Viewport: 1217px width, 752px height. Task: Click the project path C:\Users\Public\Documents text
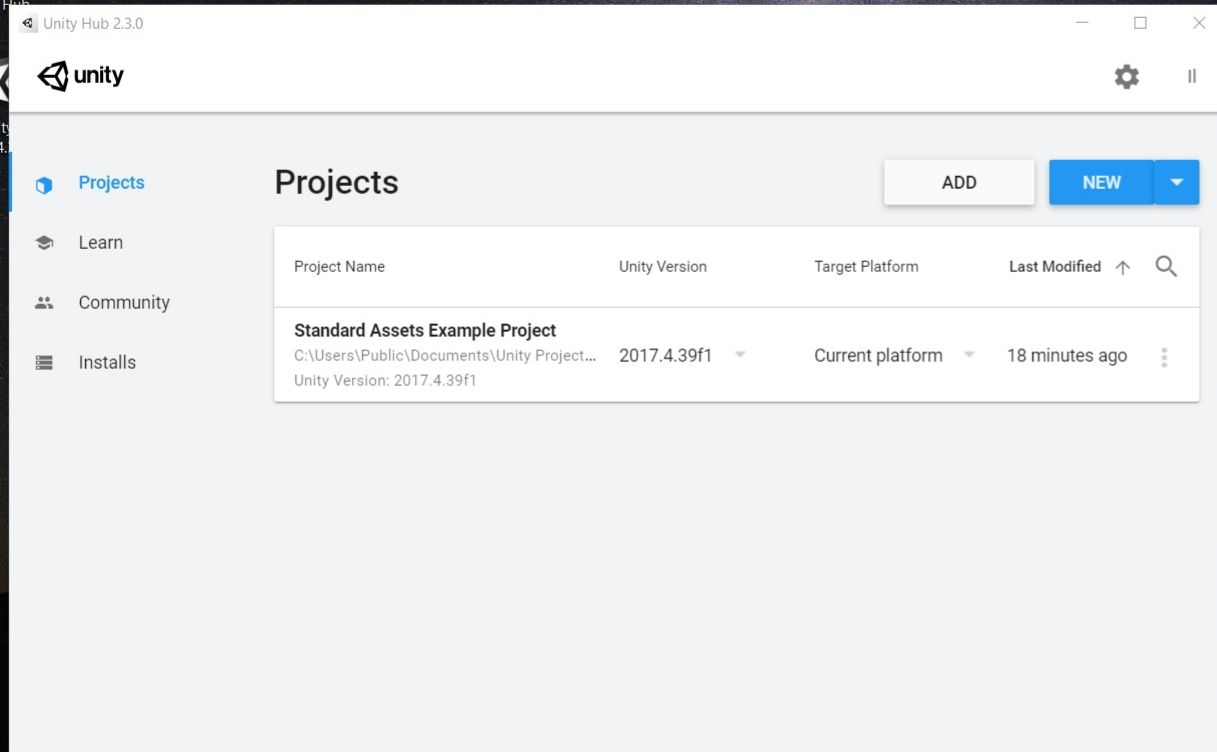coord(445,356)
